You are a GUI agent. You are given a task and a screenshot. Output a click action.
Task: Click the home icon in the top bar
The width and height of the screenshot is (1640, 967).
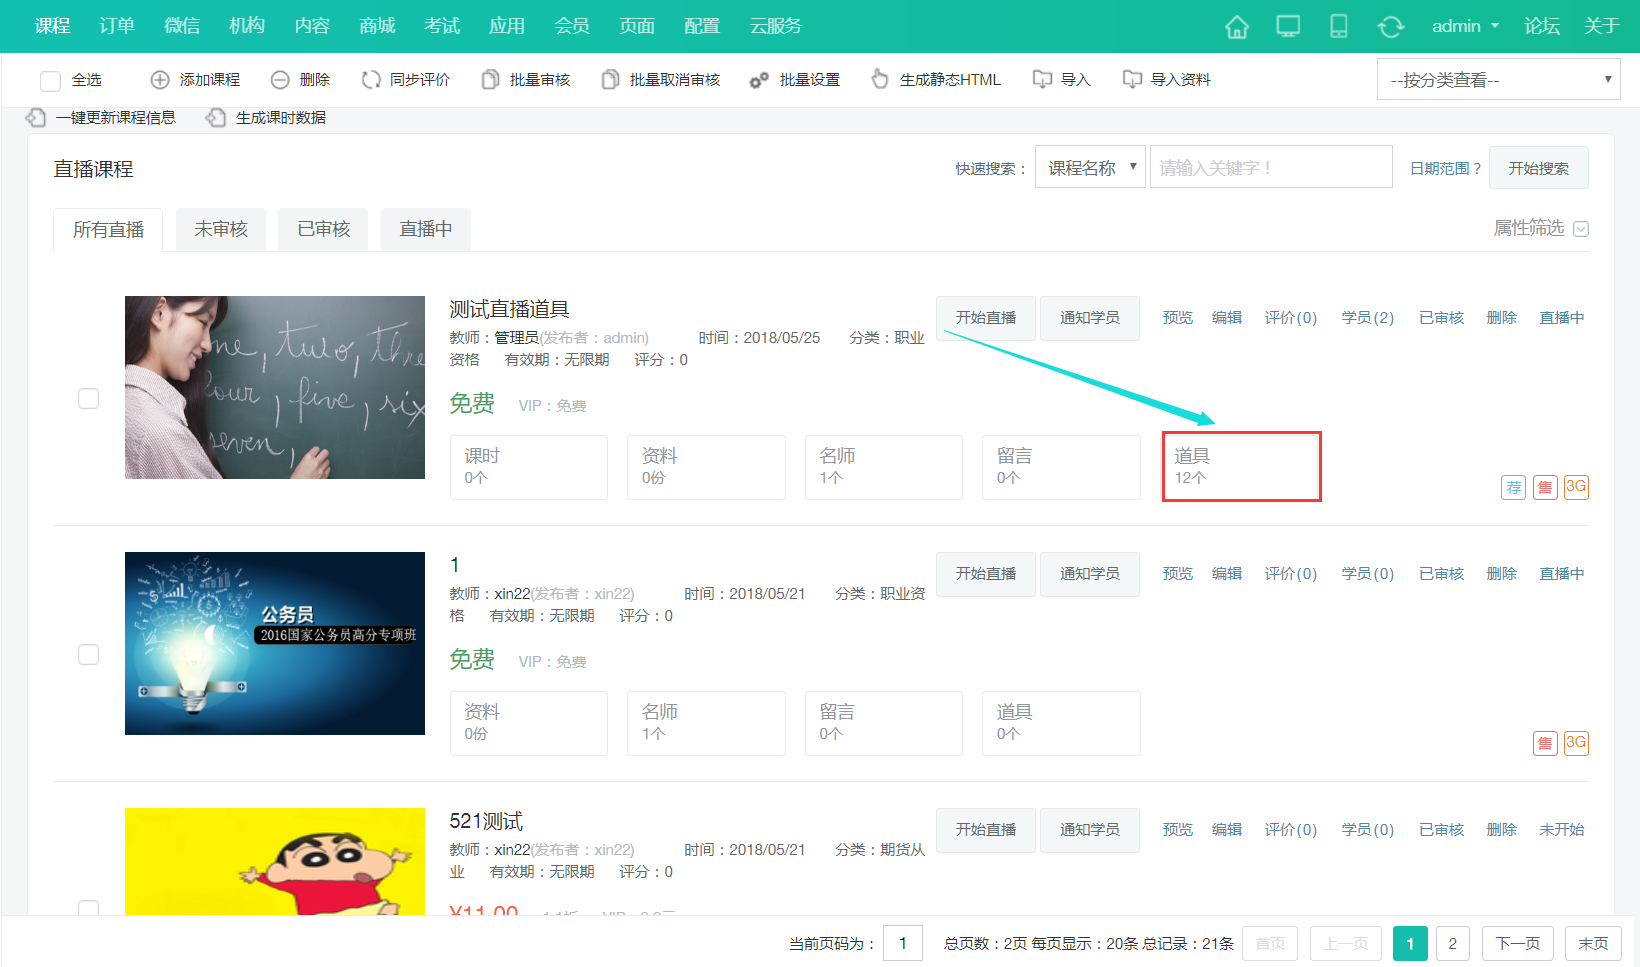coord(1236,27)
